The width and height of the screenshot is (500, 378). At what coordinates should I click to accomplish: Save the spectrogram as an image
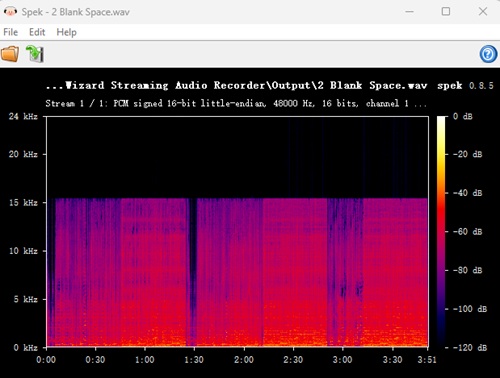[x=35, y=54]
